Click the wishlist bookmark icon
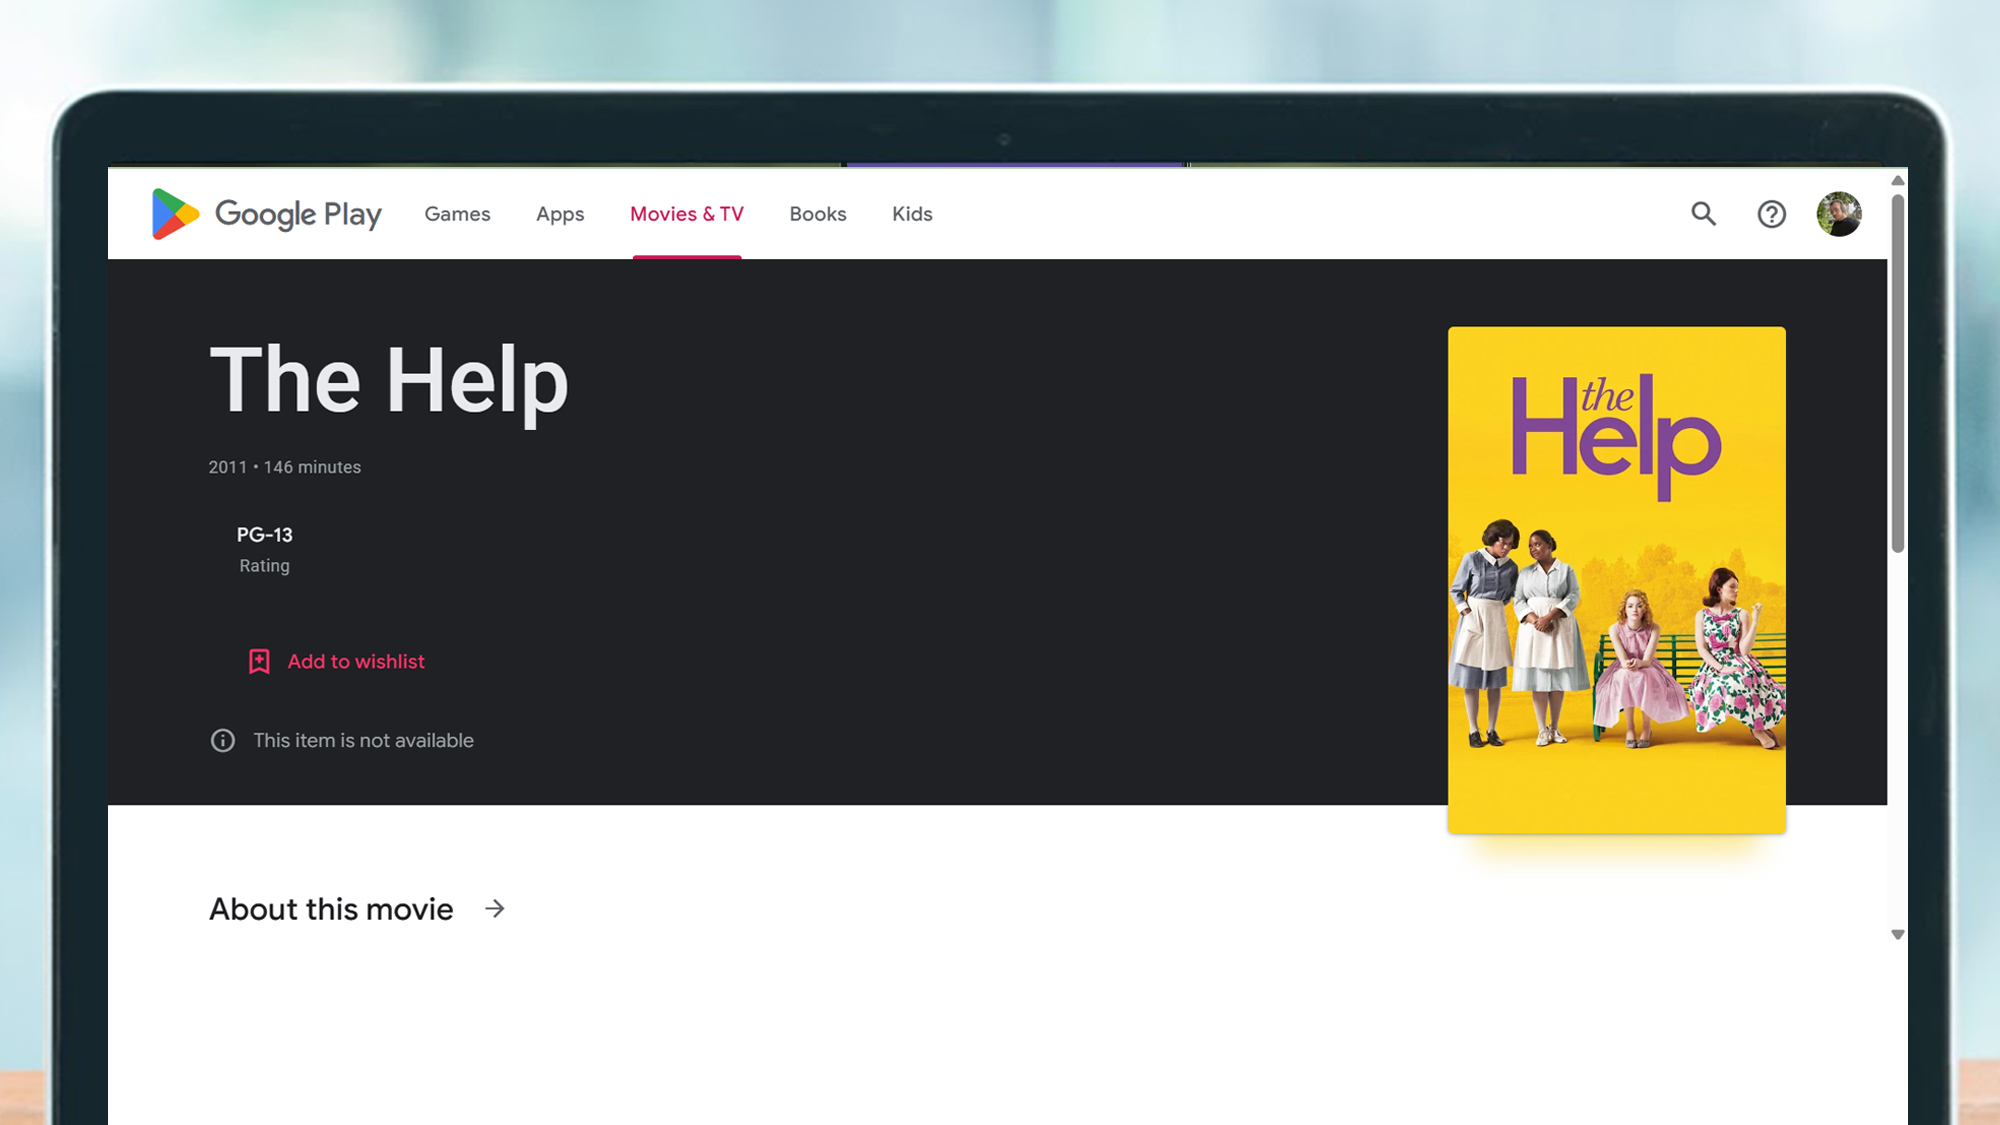This screenshot has width=2000, height=1125. (x=259, y=661)
